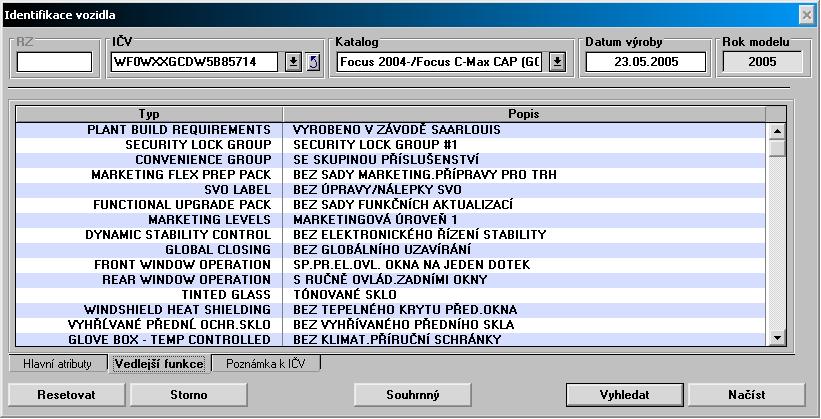Click the Popis column header
The width and height of the screenshot is (821, 419).
[x=525, y=114]
